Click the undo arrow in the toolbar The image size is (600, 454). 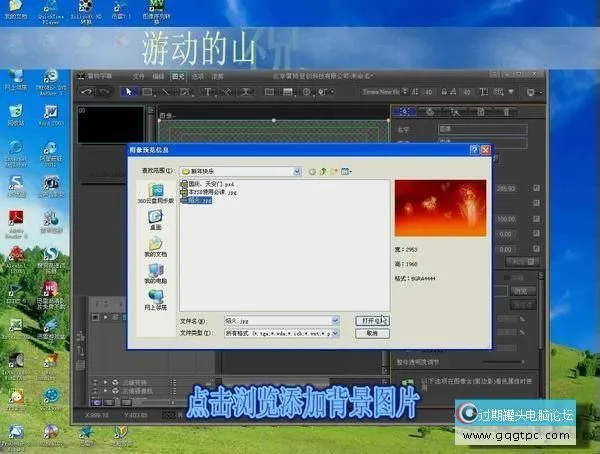(87, 92)
